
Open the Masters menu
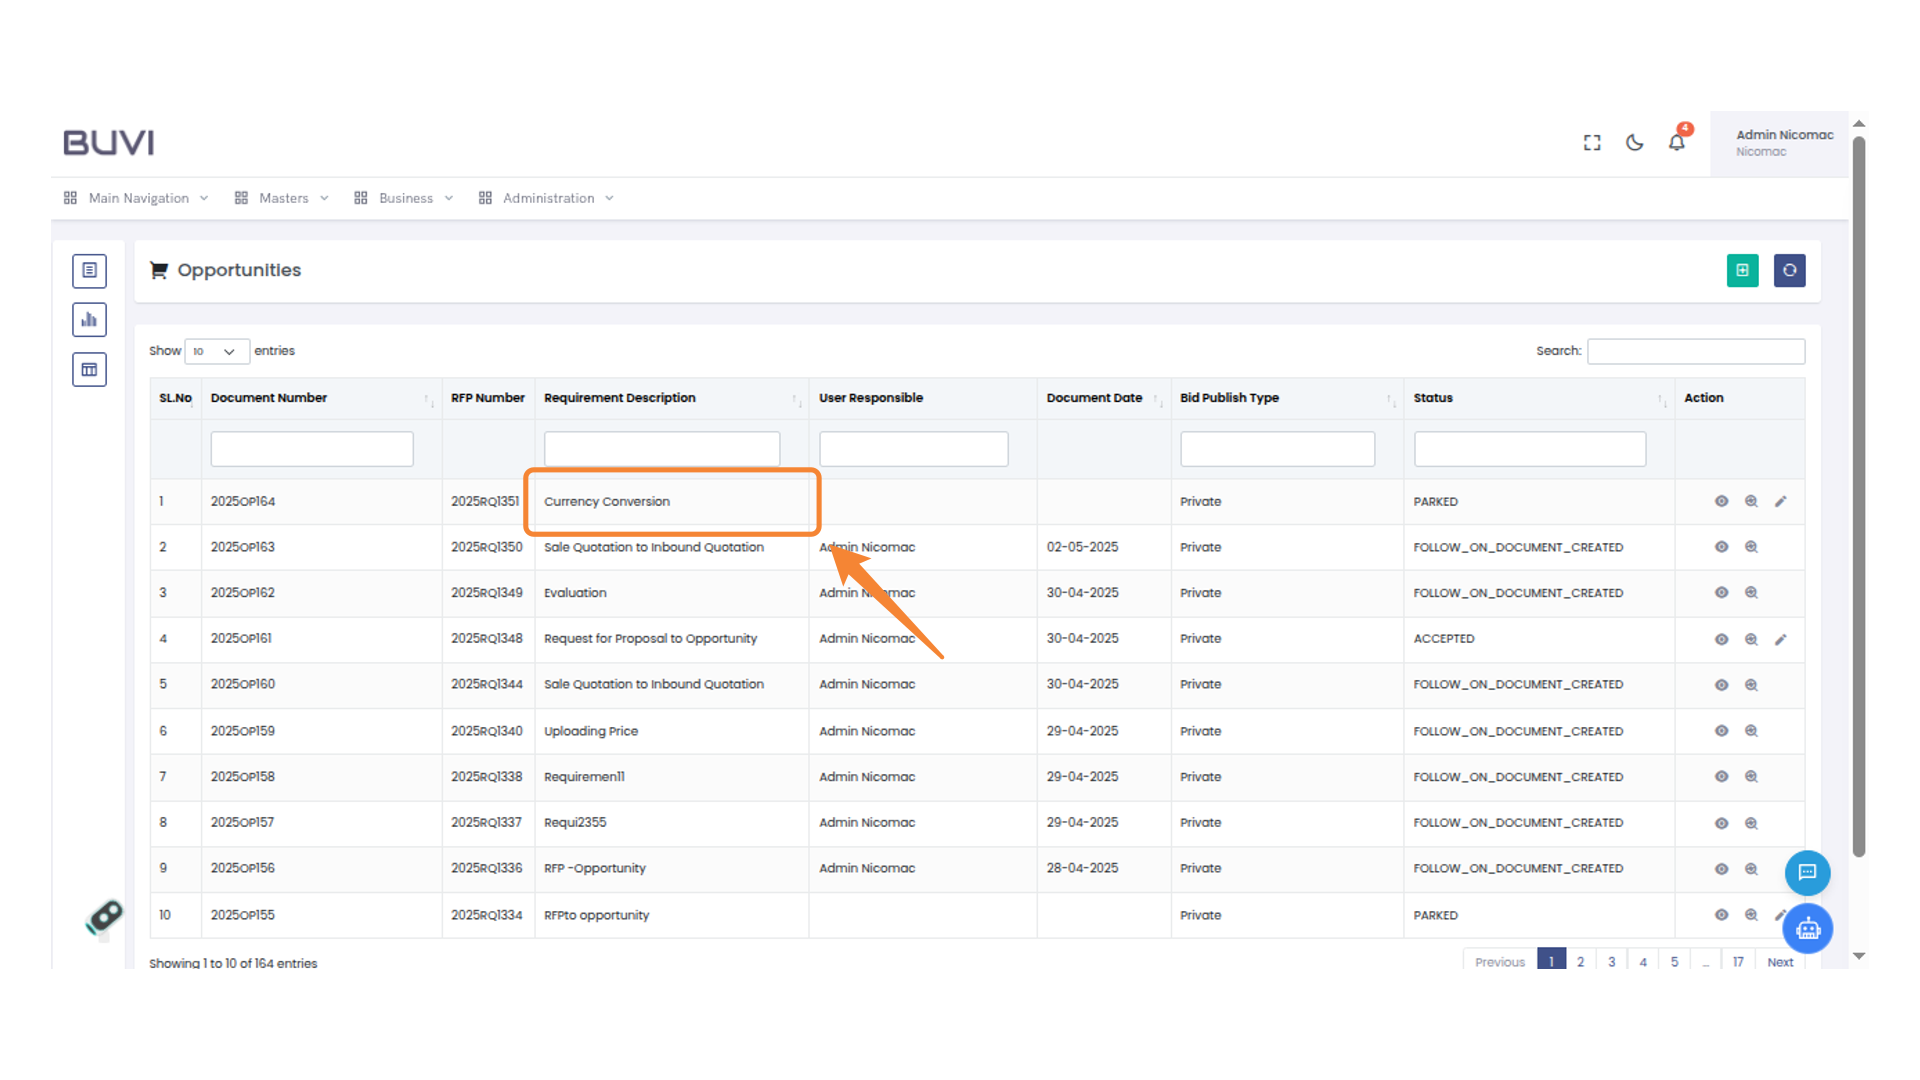tap(282, 198)
